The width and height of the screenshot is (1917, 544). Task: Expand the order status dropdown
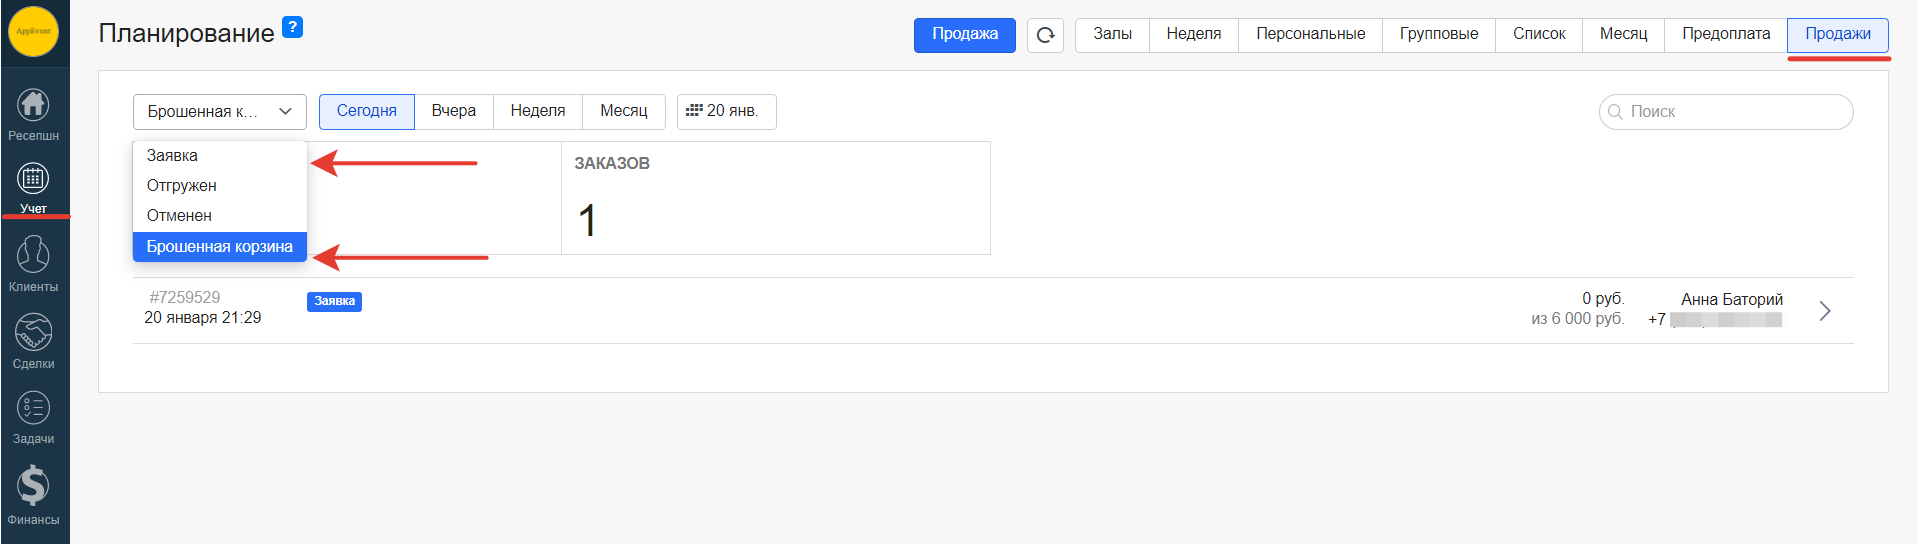tap(219, 112)
